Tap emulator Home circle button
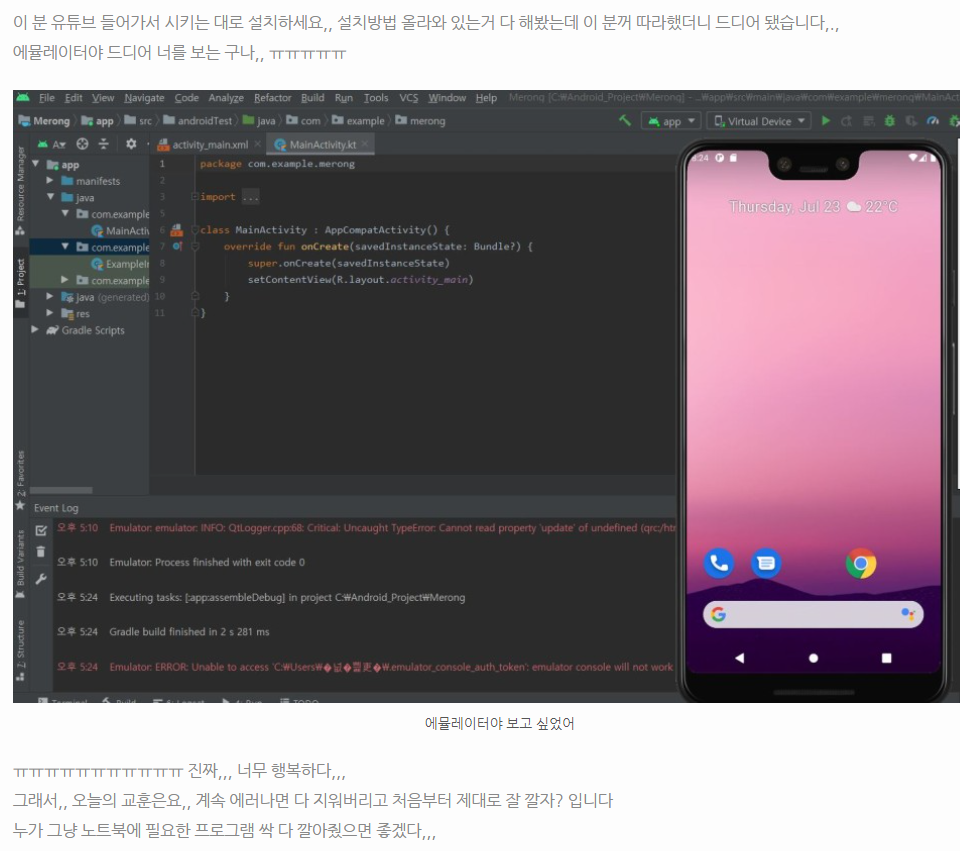 tap(813, 658)
